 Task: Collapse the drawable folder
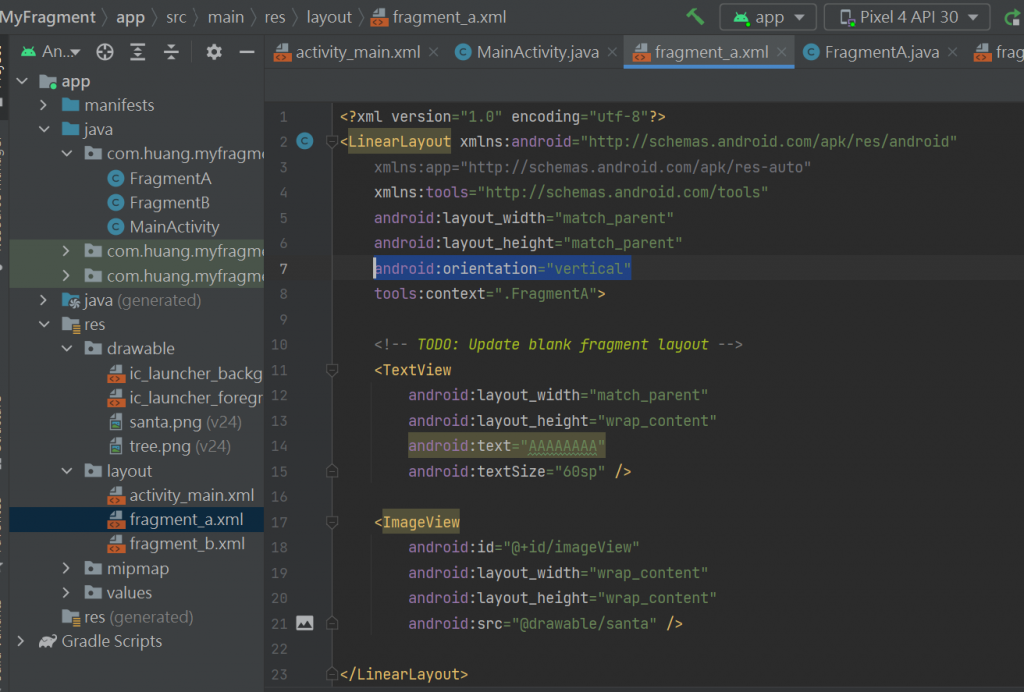coord(67,349)
